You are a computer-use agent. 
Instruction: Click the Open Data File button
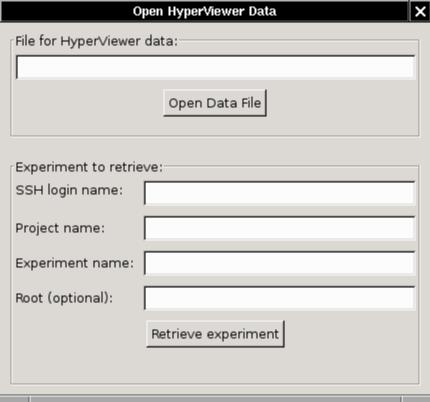point(215,103)
